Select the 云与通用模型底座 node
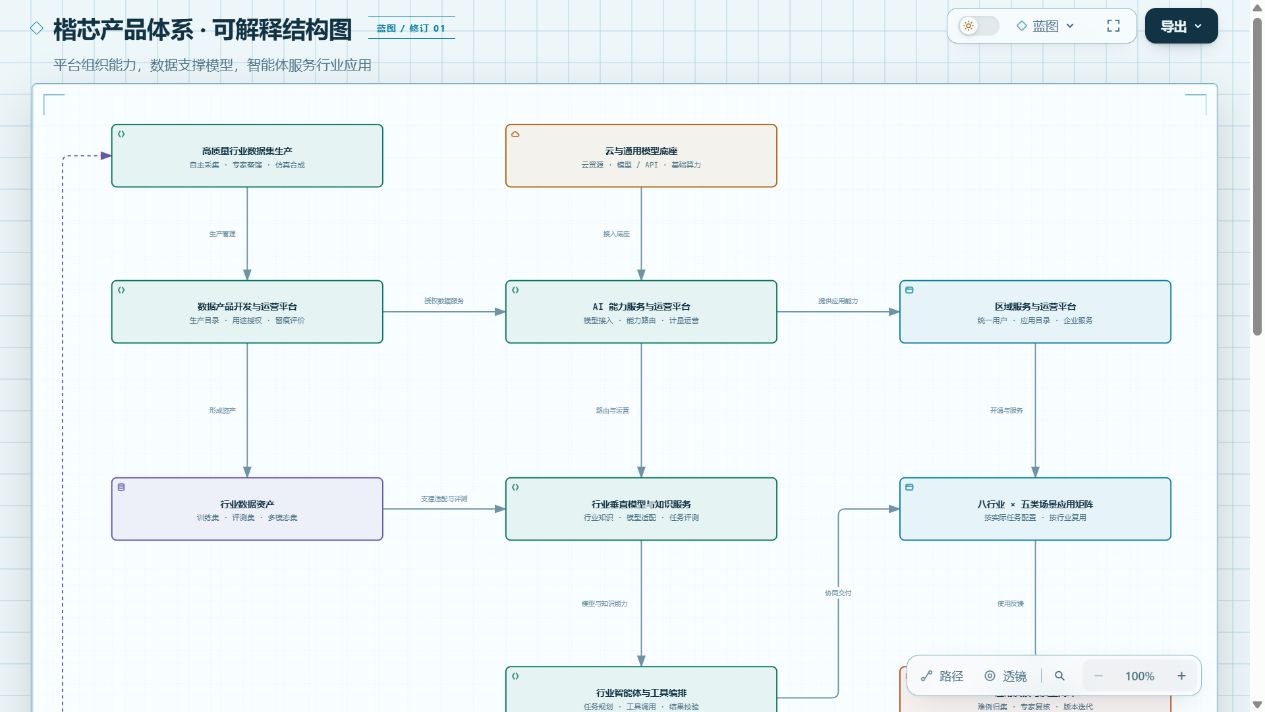Screen dimensions: 1265x712 [641, 156]
